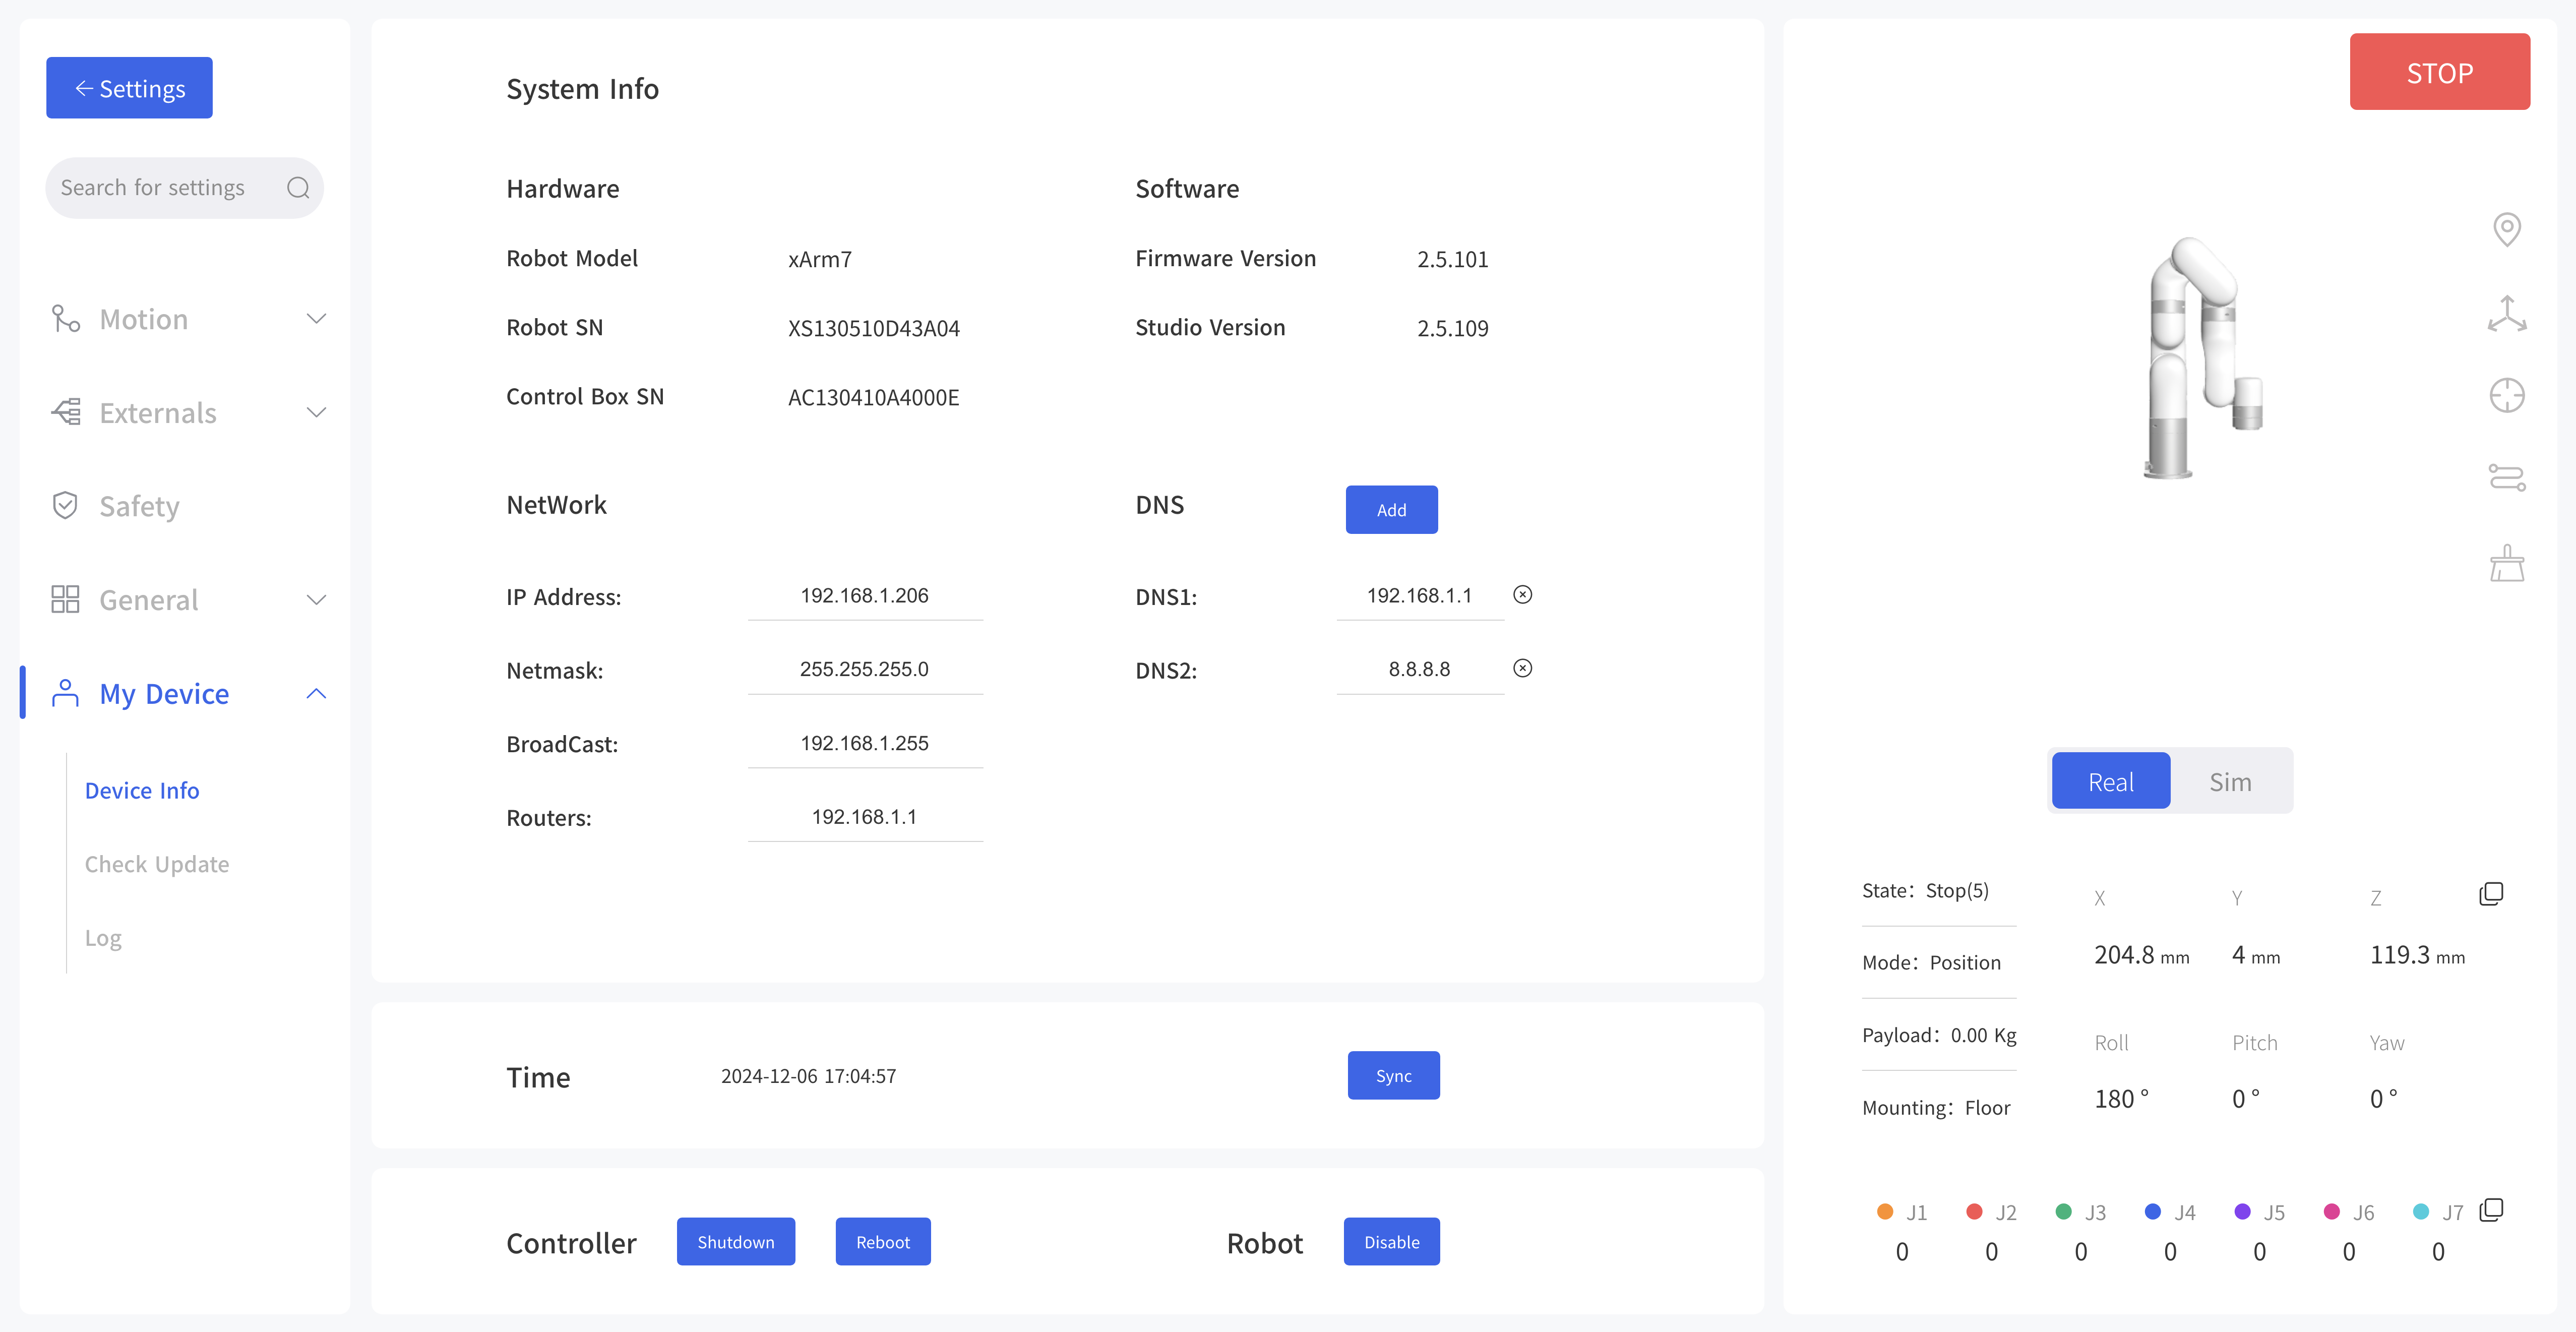This screenshot has width=2576, height=1332.
Task: Click the Robot SN value XS130510D43A04
Action: 873,328
